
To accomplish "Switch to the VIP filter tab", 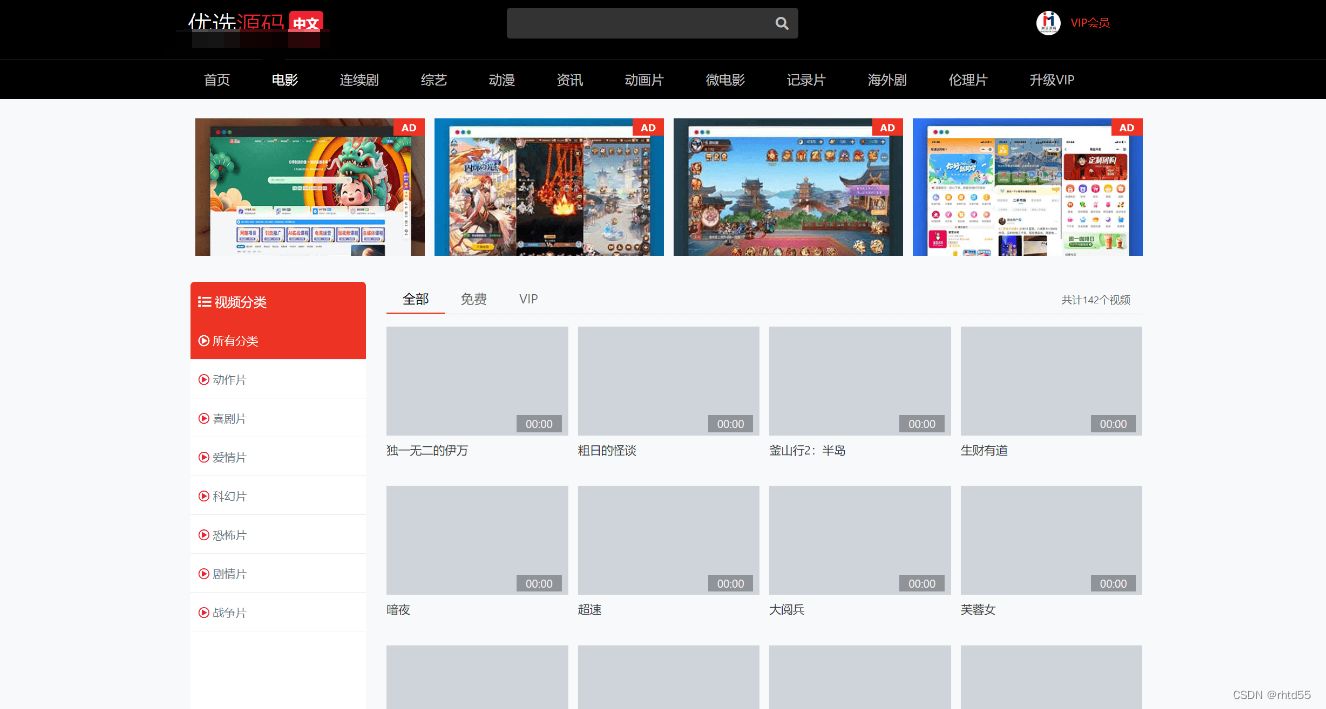I will (x=528, y=299).
